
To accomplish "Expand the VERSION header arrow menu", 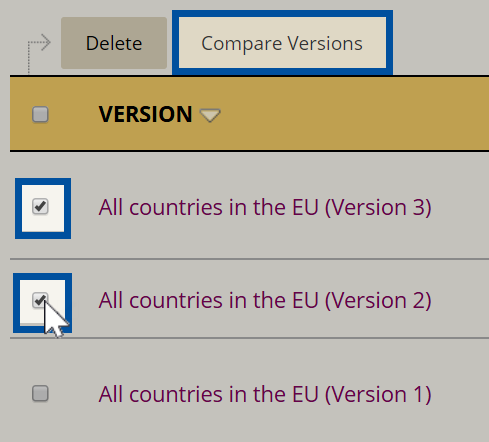I will (x=210, y=115).
